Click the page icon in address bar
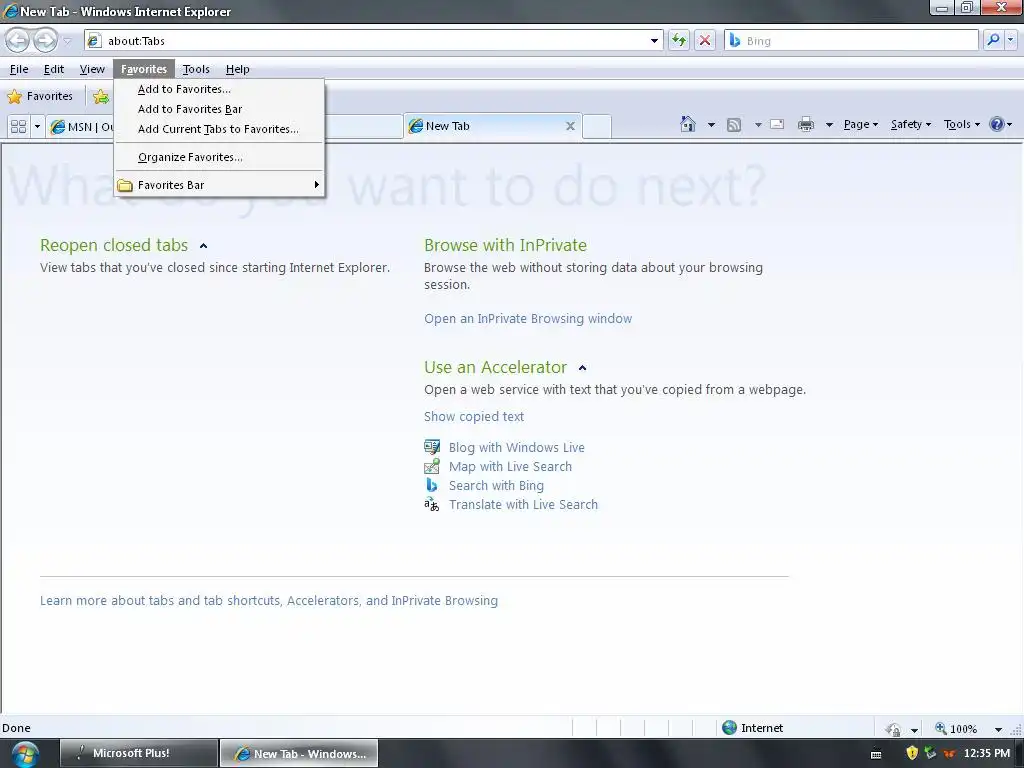The width and height of the screenshot is (1024, 768). pyautogui.click(x=95, y=40)
